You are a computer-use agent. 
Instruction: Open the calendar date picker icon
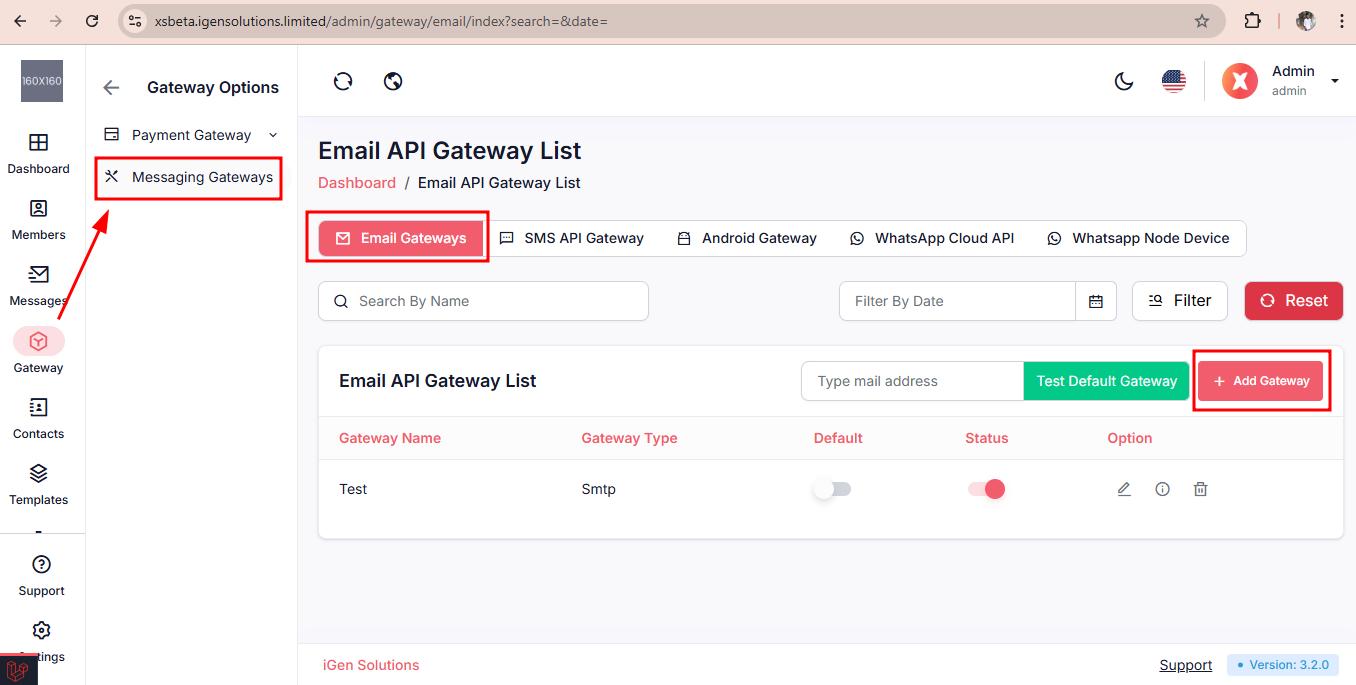1096,301
